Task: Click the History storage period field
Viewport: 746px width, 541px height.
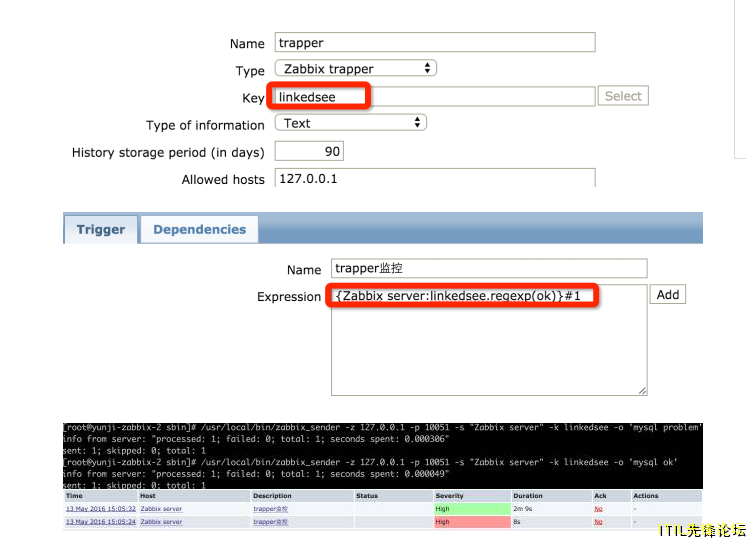Action: tap(309, 151)
